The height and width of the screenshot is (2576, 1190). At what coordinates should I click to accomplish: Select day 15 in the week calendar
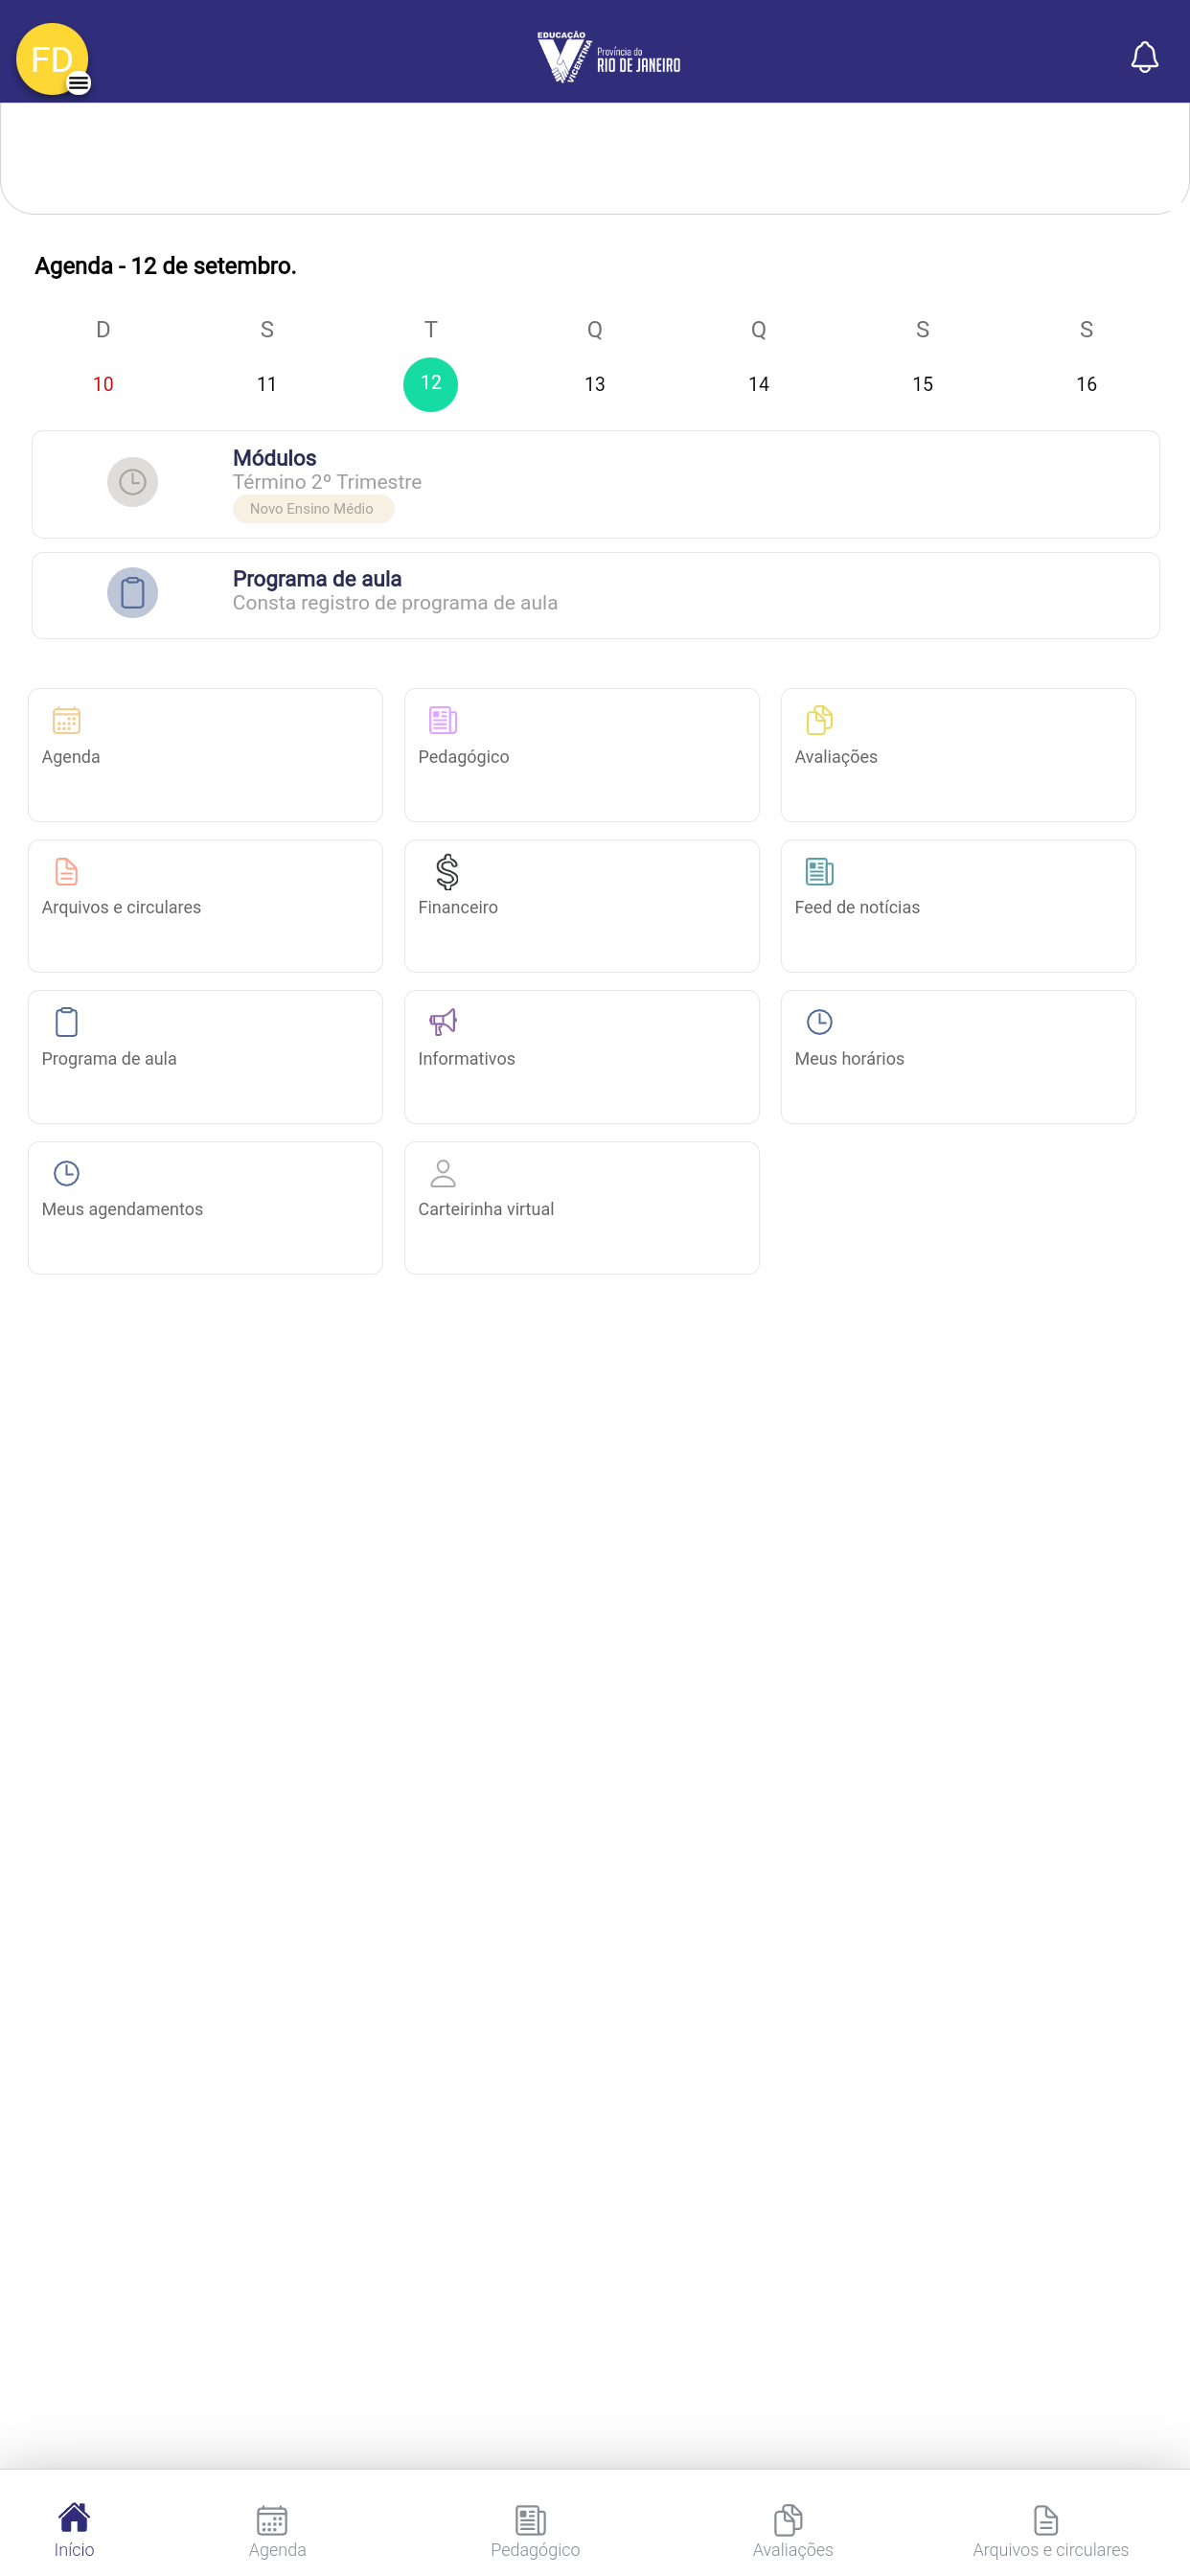click(x=923, y=384)
